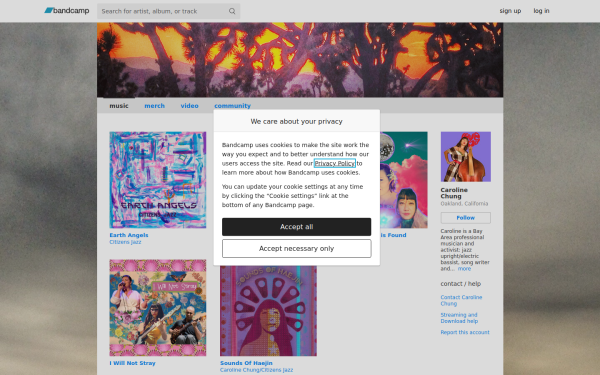Screen dimensions: 600x375
Task: Focus the artist, album, or track search field
Action: tap(168, 11)
